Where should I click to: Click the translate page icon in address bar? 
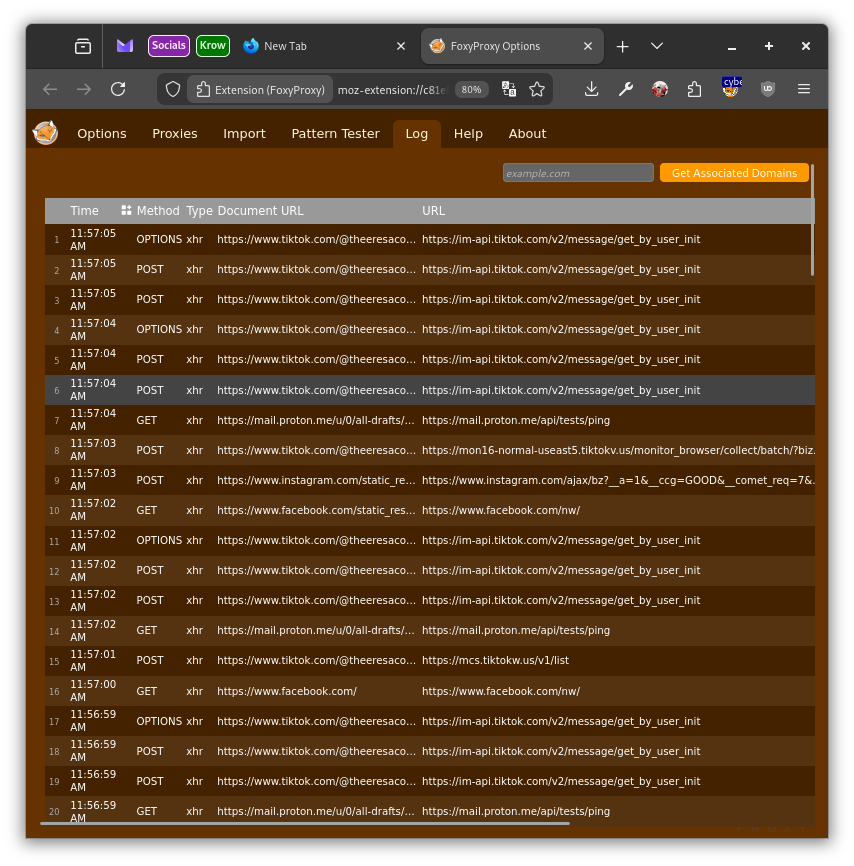(x=509, y=89)
